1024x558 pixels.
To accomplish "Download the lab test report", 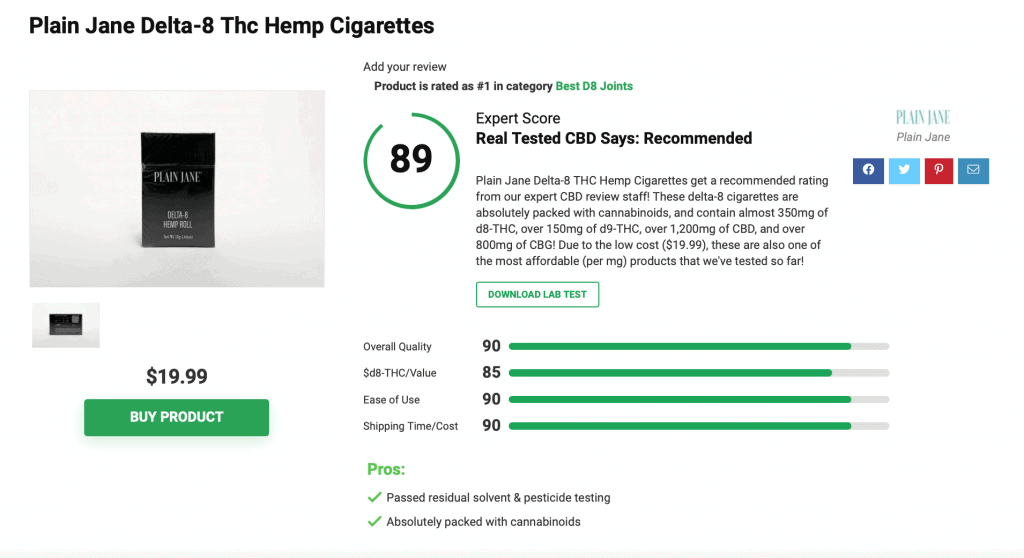I will pos(537,295).
